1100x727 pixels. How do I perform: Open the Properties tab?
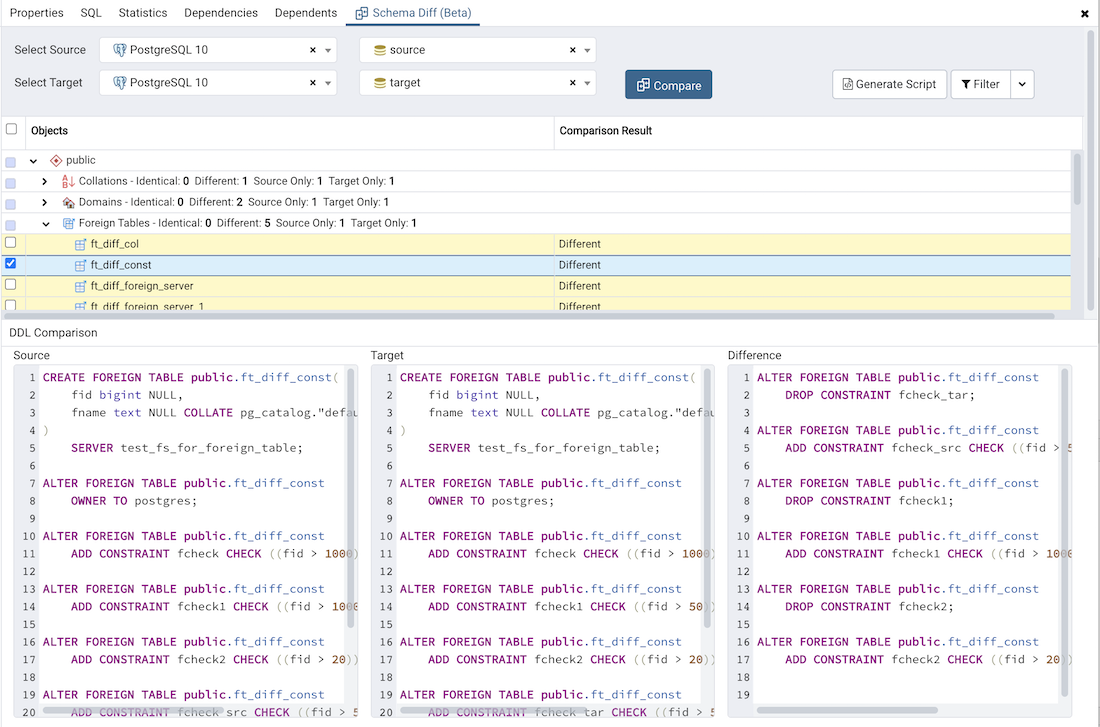(x=36, y=13)
